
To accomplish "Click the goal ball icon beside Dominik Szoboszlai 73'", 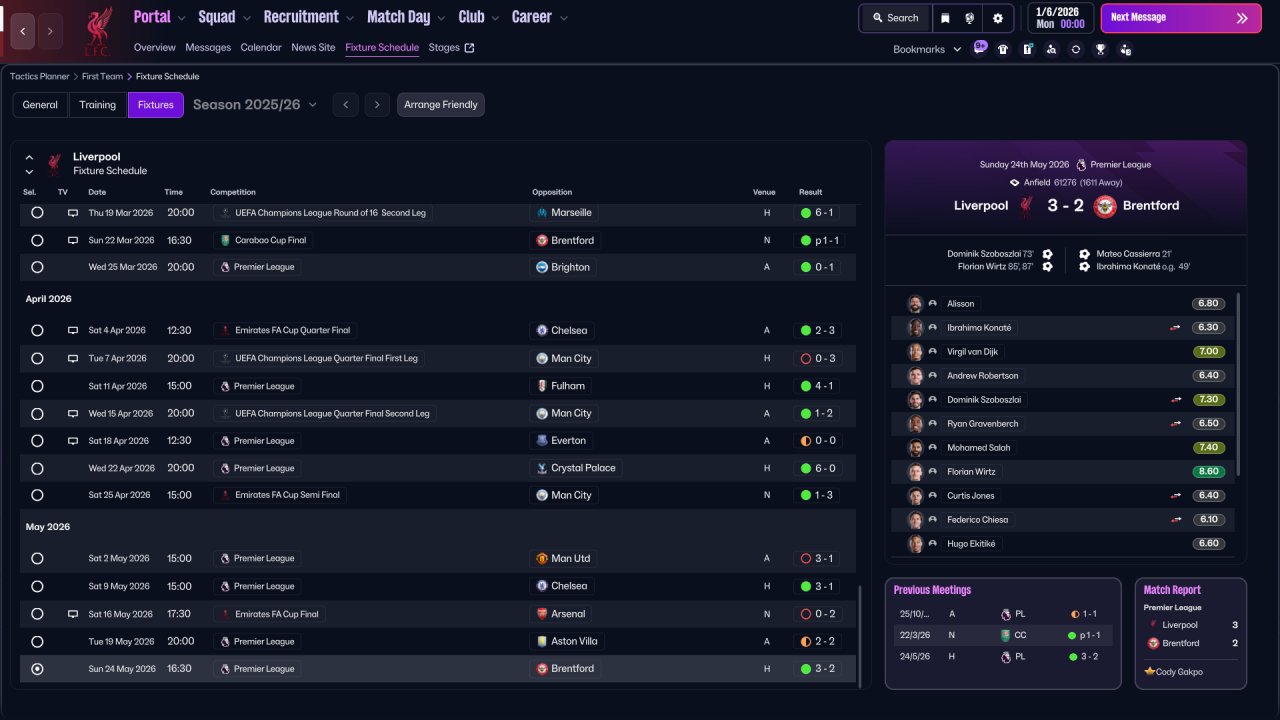I will coord(1047,254).
